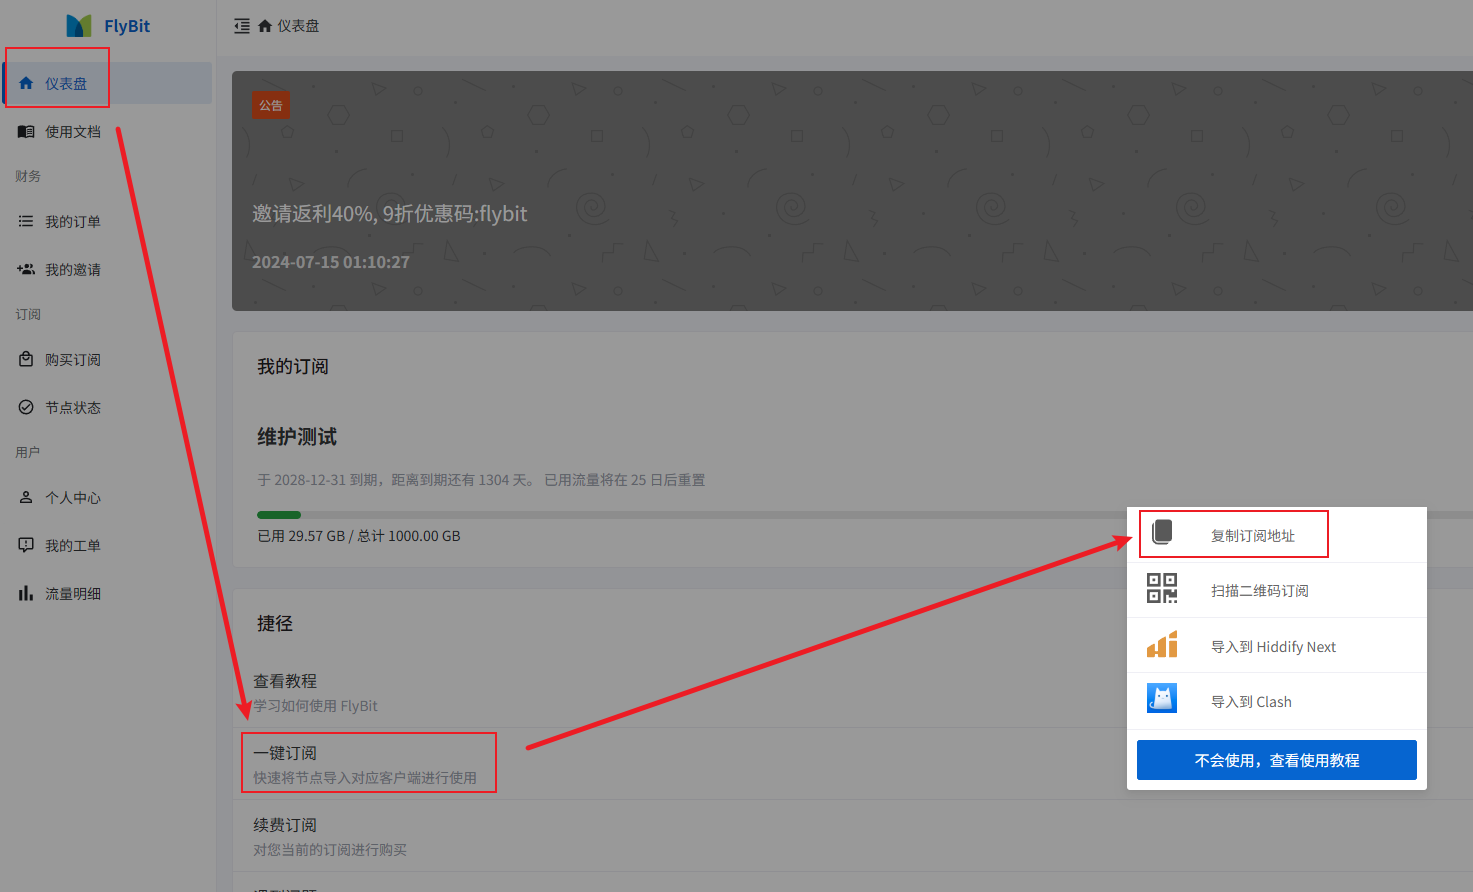Click the QR code scan icon
This screenshot has width=1473, height=892.
[1162, 589]
